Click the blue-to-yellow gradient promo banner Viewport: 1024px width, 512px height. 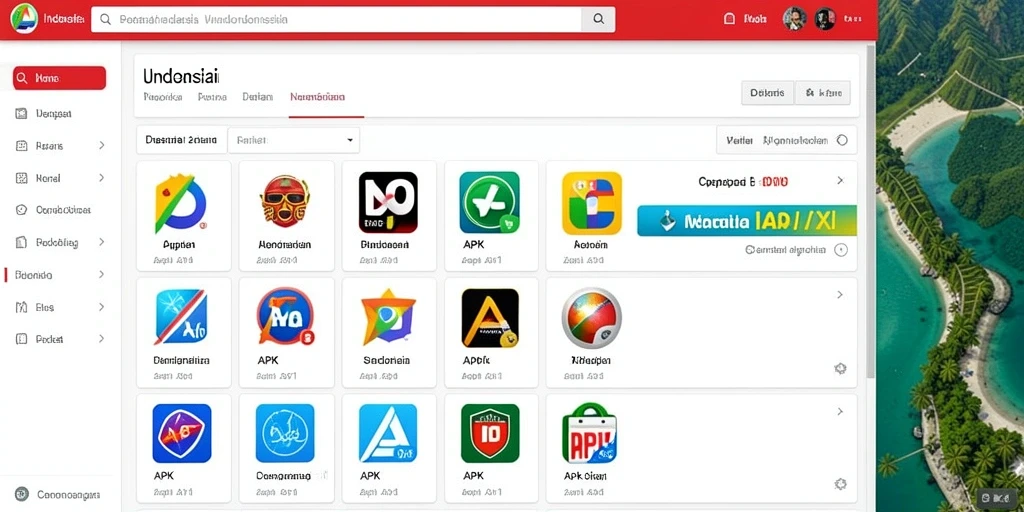click(746, 221)
